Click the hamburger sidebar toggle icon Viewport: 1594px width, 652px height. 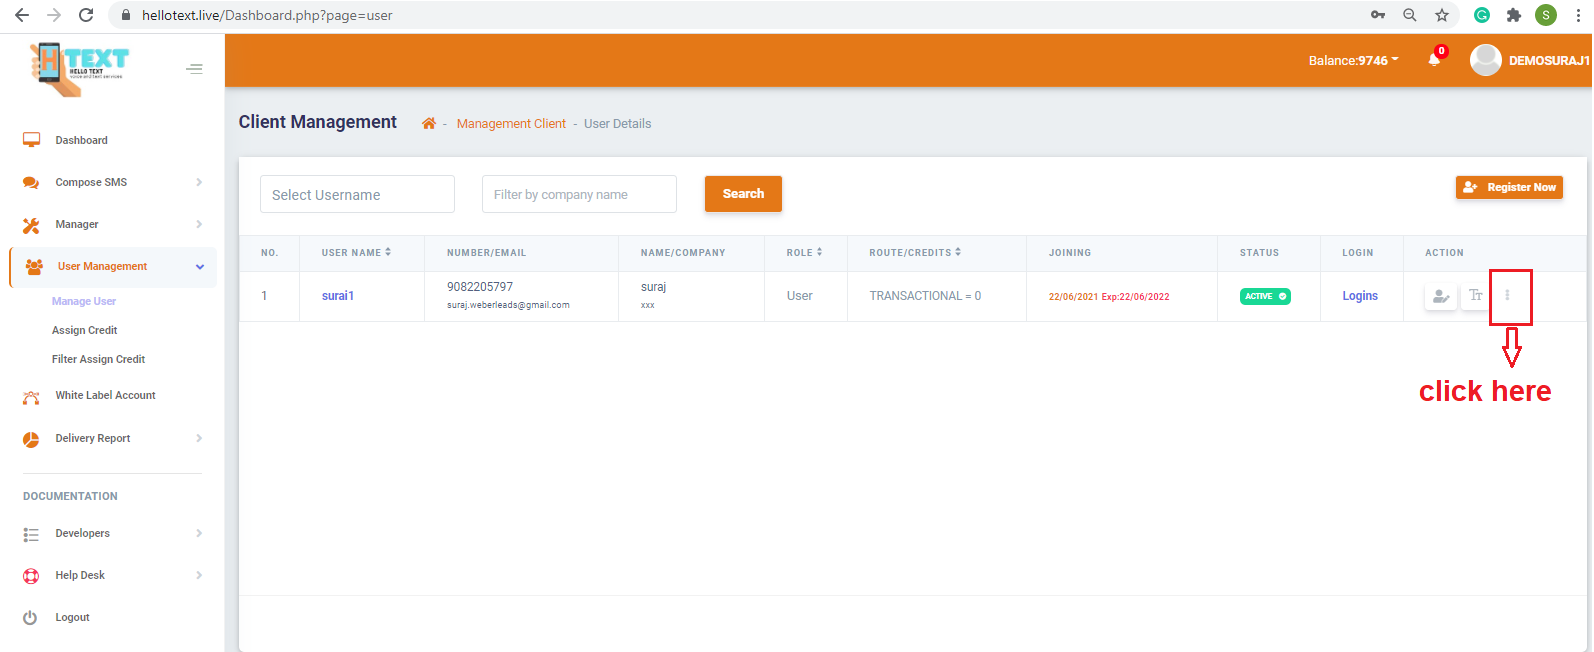point(194,69)
